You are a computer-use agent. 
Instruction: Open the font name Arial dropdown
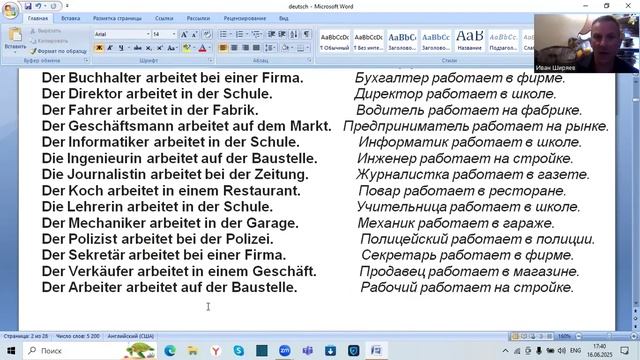point(148,34)
